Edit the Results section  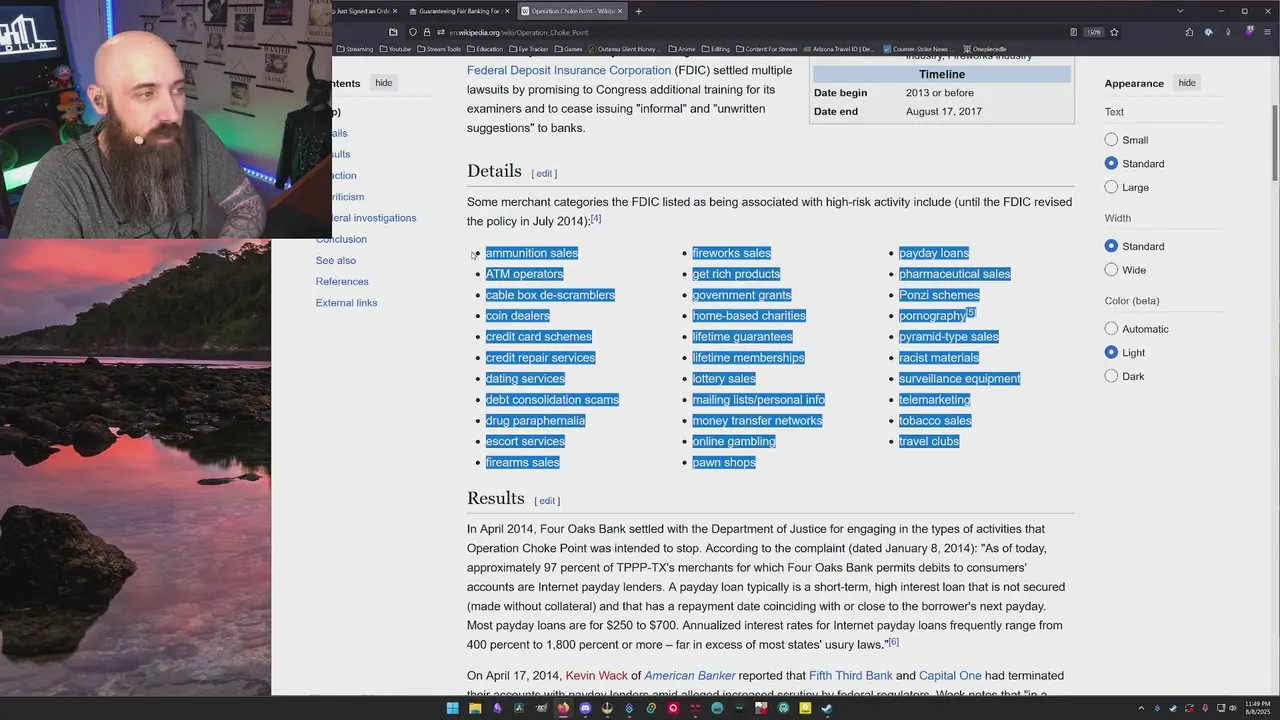tap(547, 501)
